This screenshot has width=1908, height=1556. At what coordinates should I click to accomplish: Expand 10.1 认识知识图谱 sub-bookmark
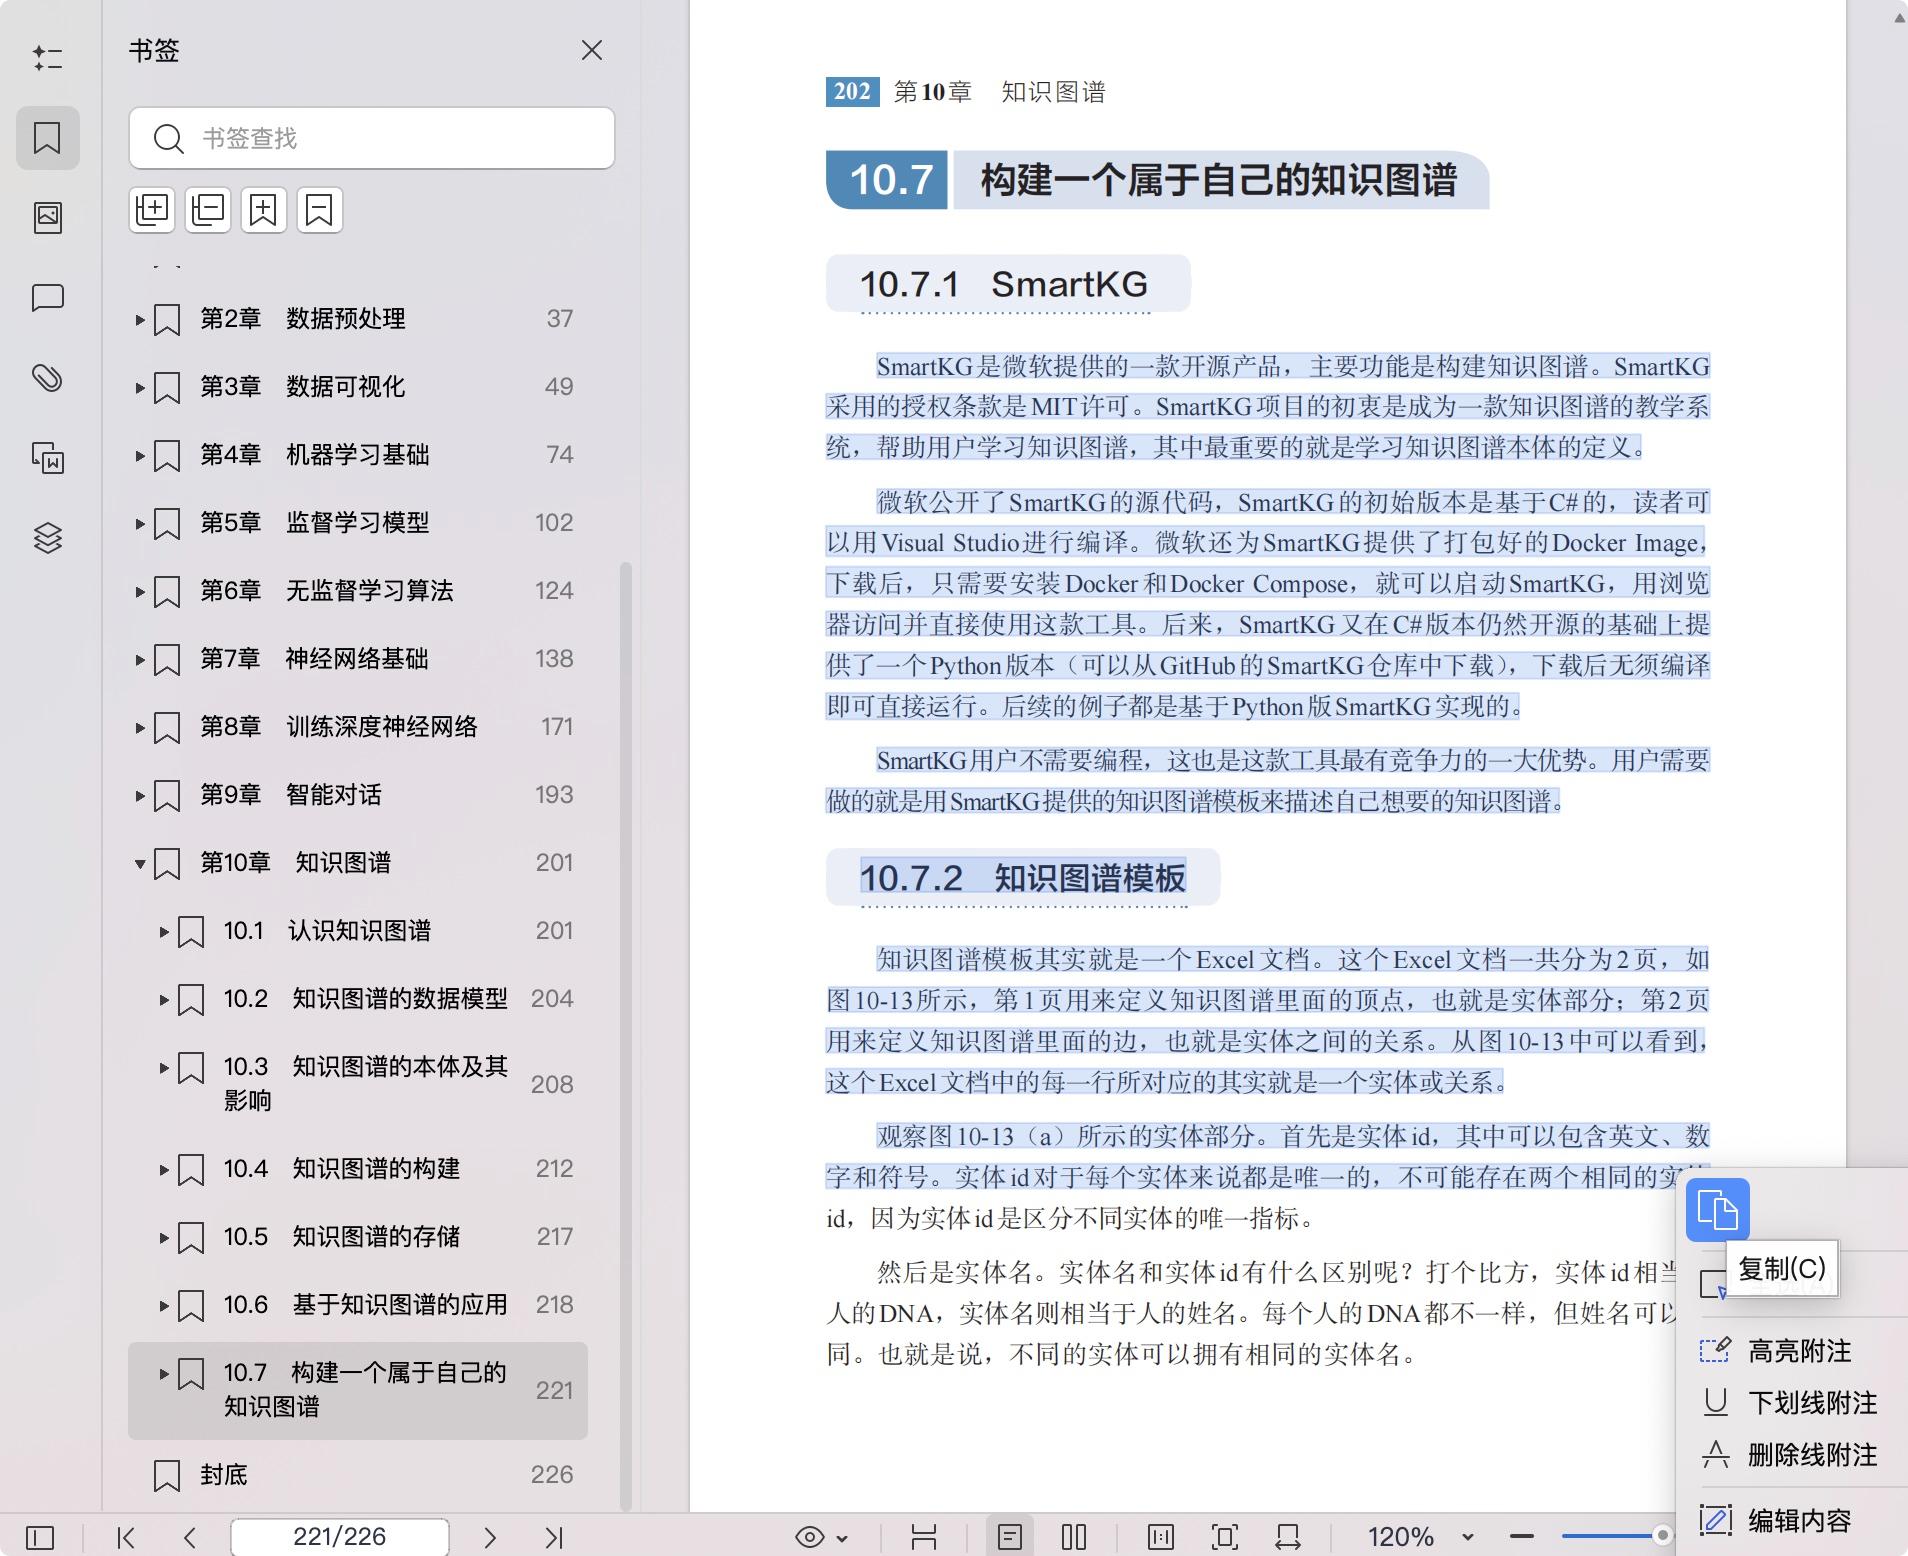(x=164, y=932)
